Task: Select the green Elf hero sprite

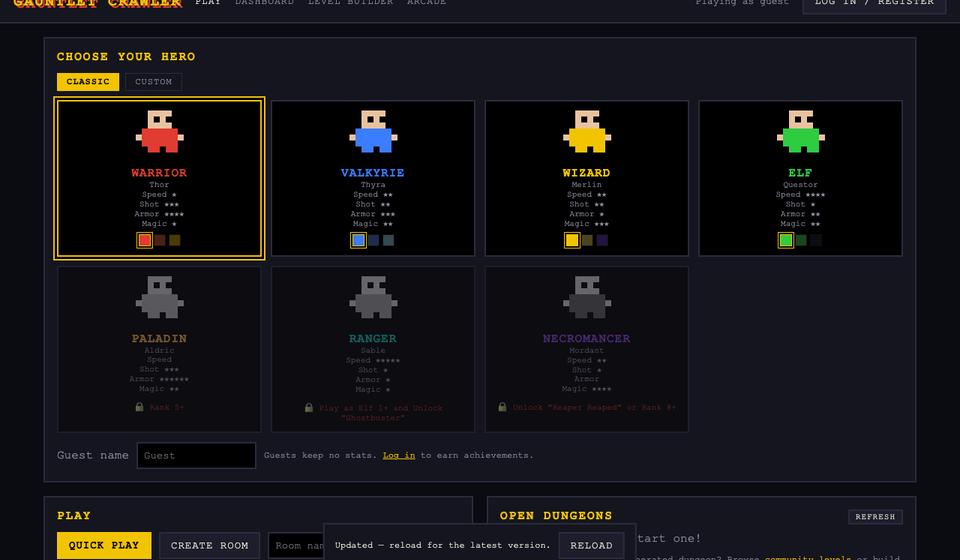Action: point(800,131)
